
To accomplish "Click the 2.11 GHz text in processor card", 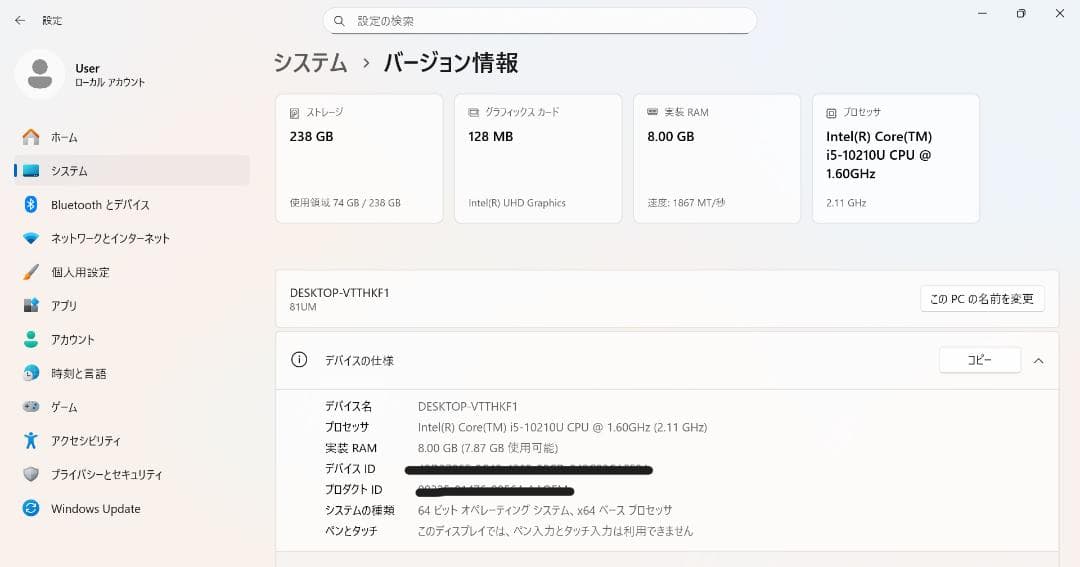I will click(846, 203).
